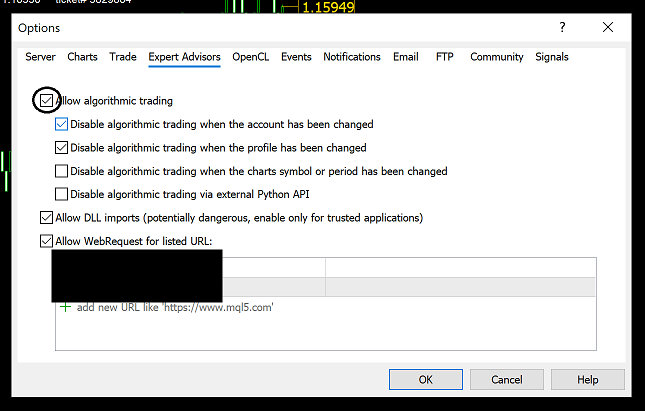Image resolution: width=645 pixels, height=411 pixels.
Task: Switch to the Community tab
Action: pos(497,57)
